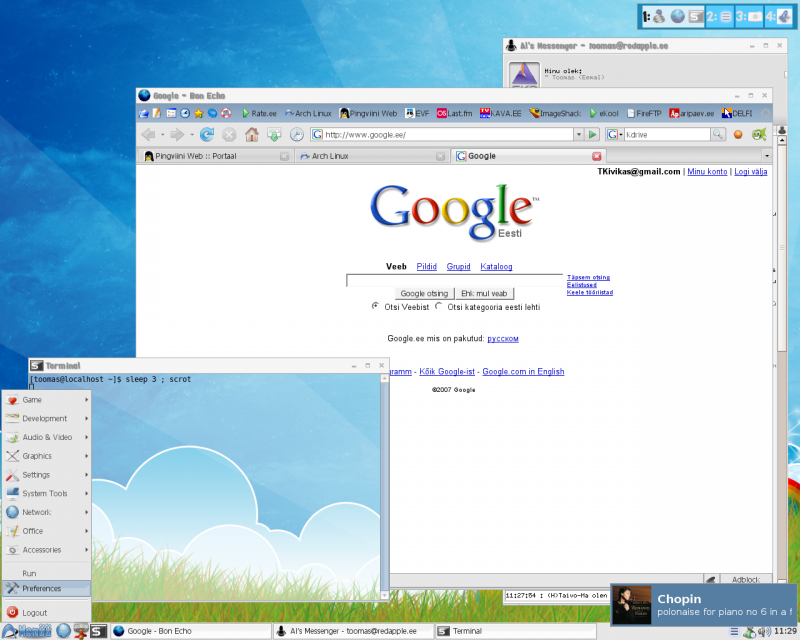Reload the page in Bon Echo
Image resolution: width=800 pixels, height=640 pixels.
[x=207, y=134]
